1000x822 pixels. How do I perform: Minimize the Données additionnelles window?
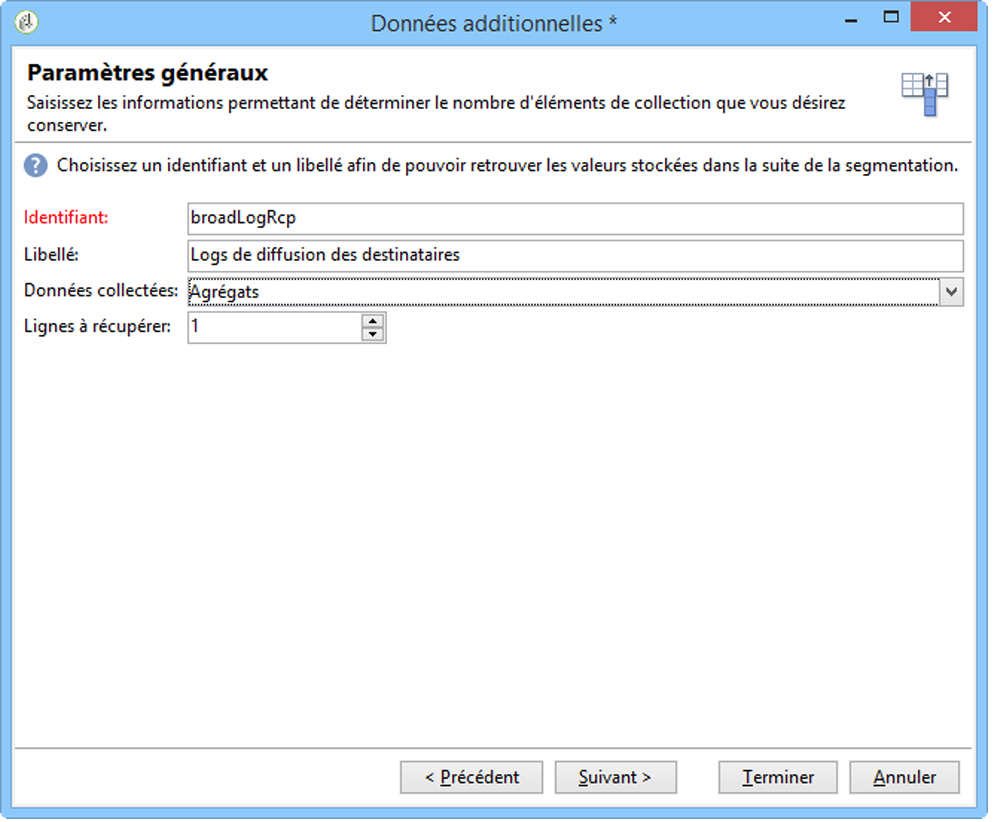(x=850, y=19)
